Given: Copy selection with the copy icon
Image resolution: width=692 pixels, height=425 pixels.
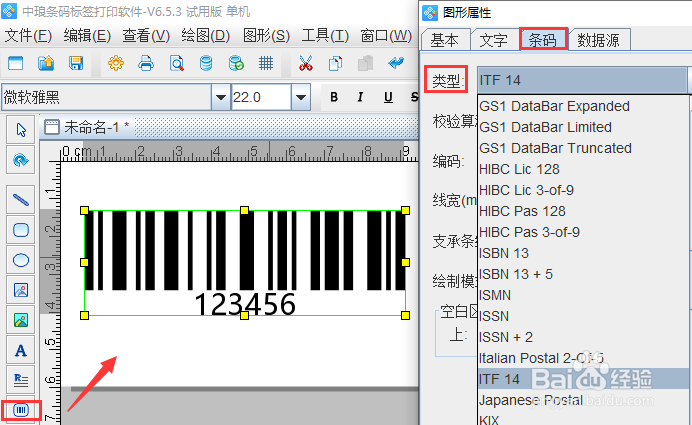Looking at the screenshot, I should (335, 63).
